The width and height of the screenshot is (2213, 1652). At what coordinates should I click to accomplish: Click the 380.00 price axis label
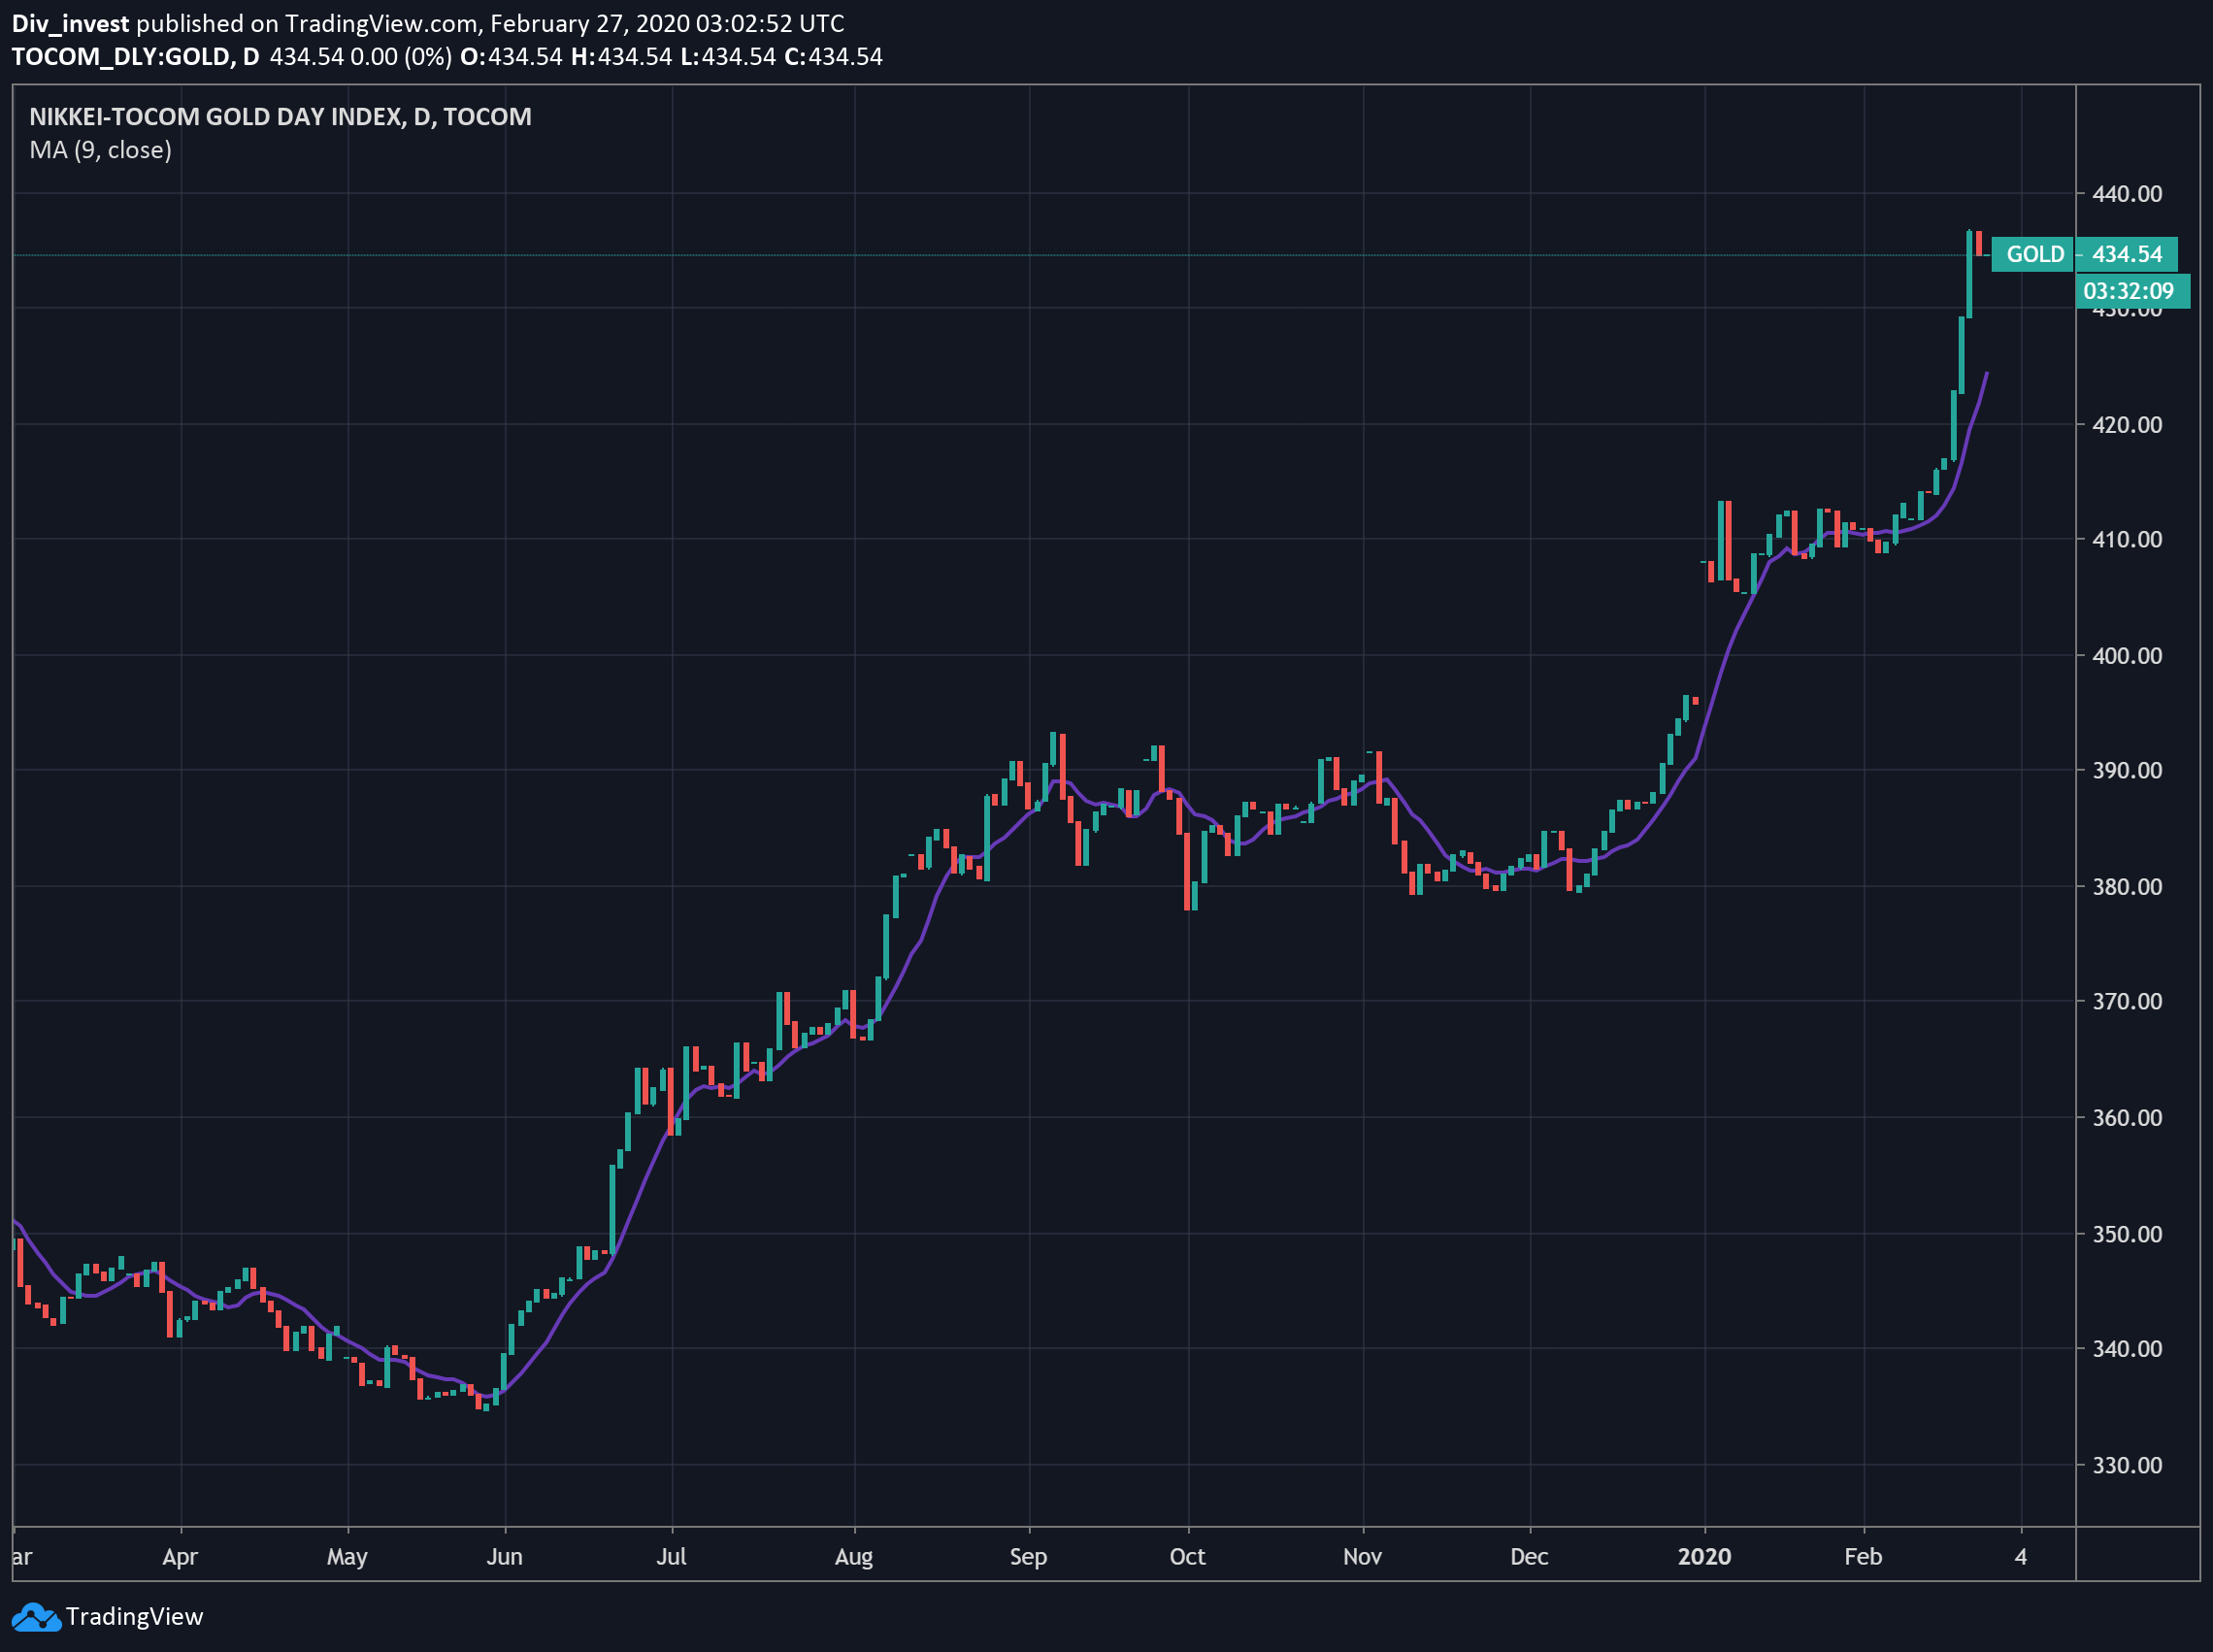pos(2127,886)
